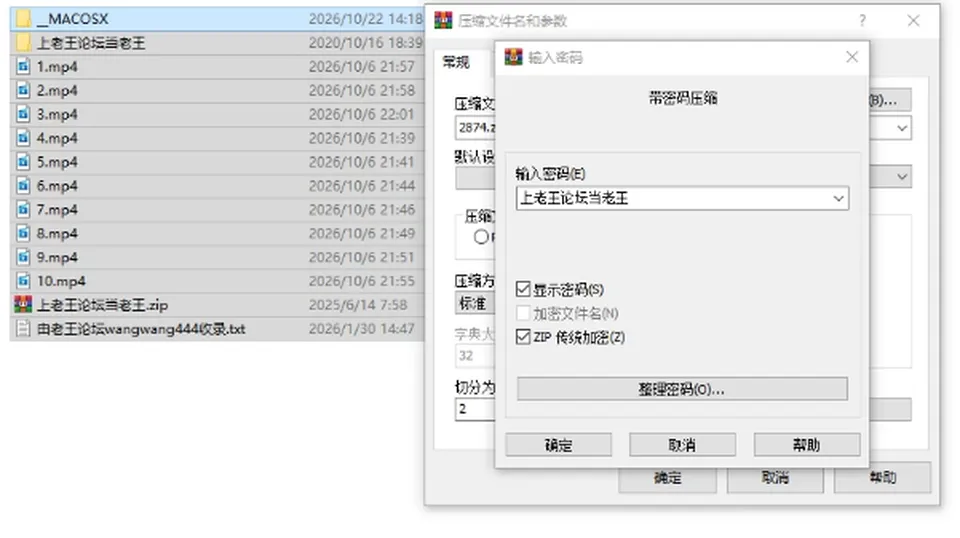Select the radio button under 压缩 group
Screen dimensions: 960x538
[x=481, y=237]
